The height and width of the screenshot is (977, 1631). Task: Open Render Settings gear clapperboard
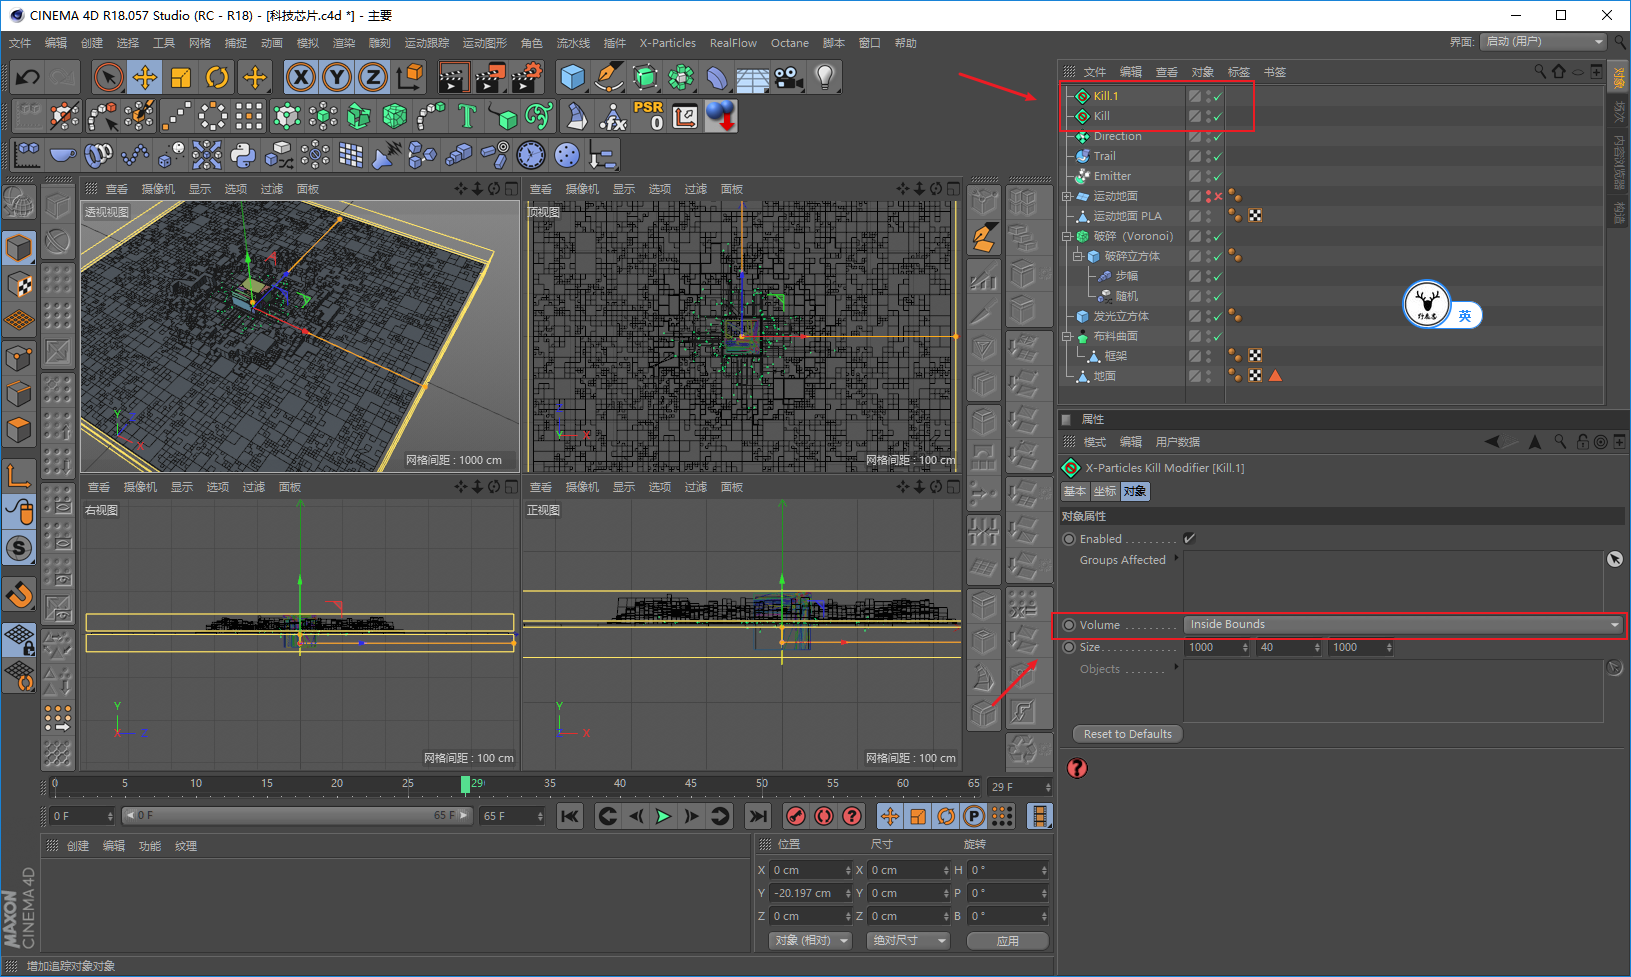coord(526,77)
